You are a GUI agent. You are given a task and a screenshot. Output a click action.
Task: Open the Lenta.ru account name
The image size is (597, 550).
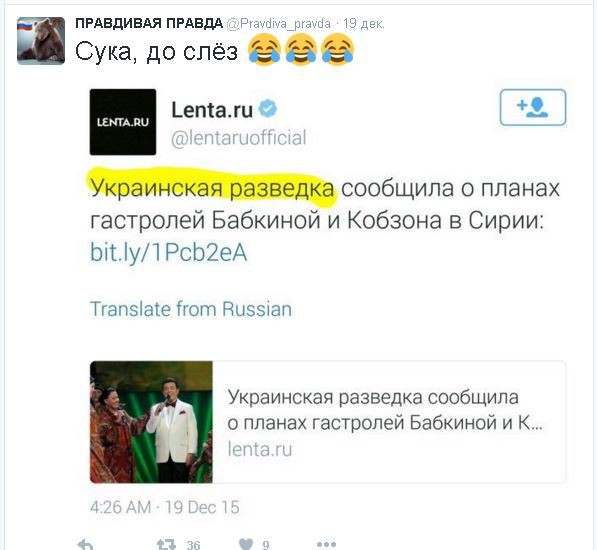pyautogui.click(x=212, y=110)
